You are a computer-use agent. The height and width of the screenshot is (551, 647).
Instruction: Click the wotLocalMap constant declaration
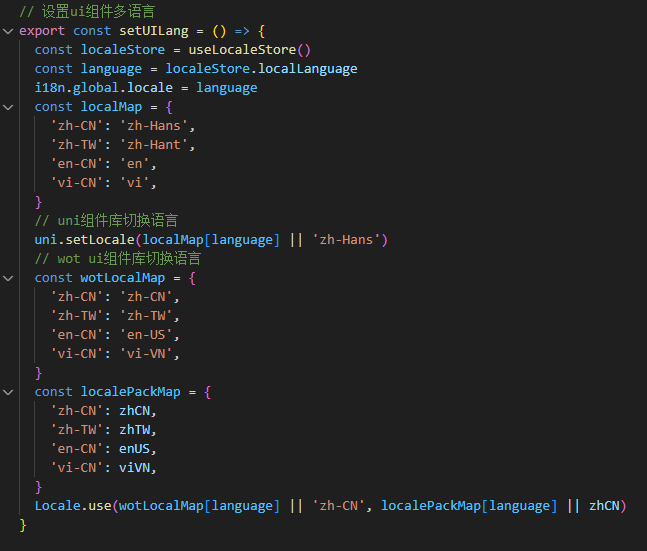(x=123, y=278)
